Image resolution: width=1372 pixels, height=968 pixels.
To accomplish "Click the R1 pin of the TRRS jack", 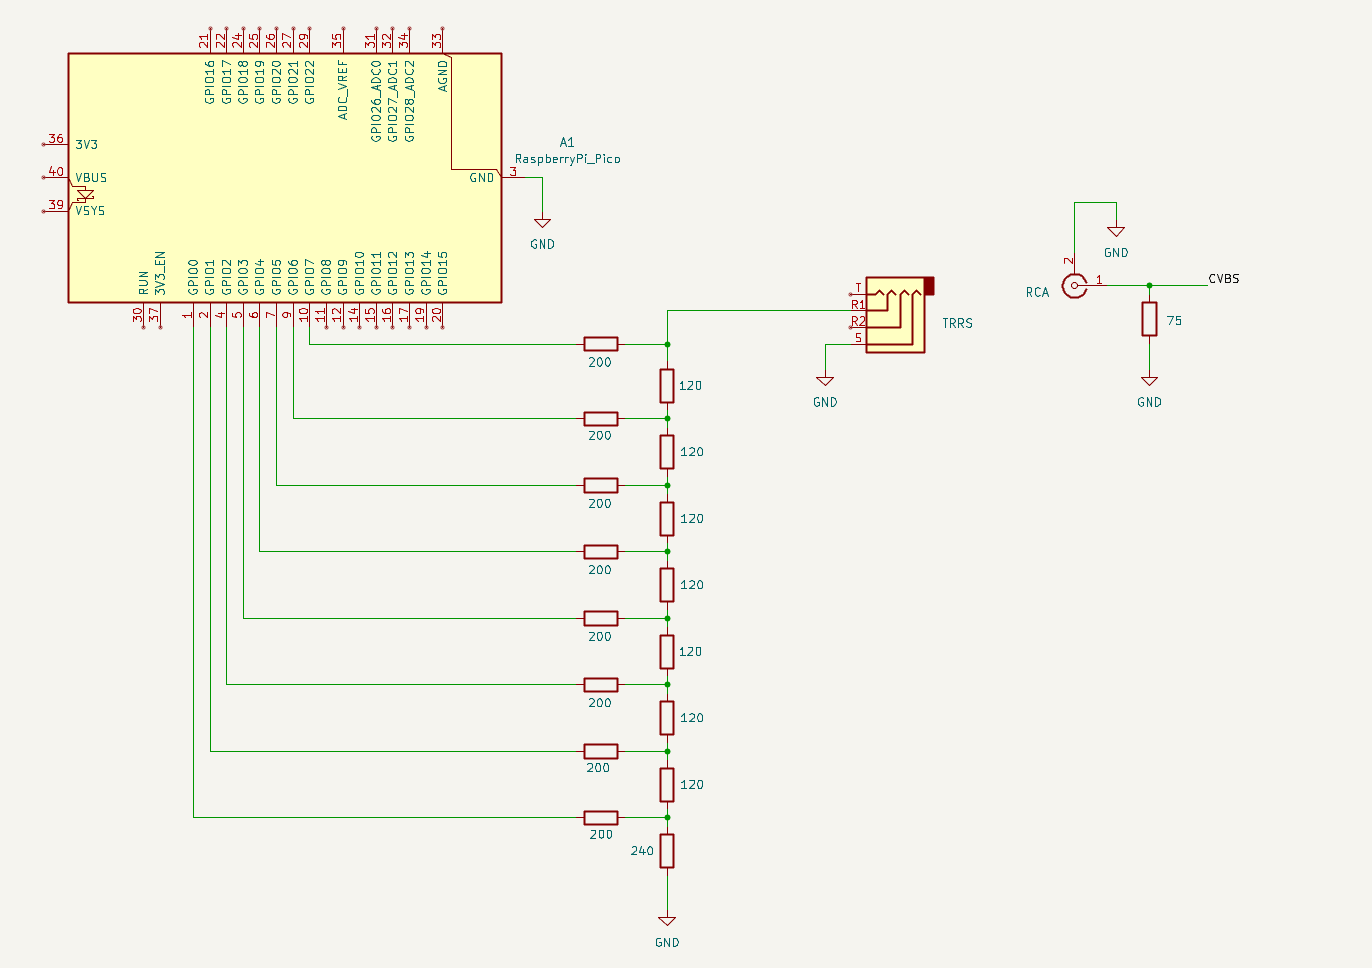I will [857, 306].
